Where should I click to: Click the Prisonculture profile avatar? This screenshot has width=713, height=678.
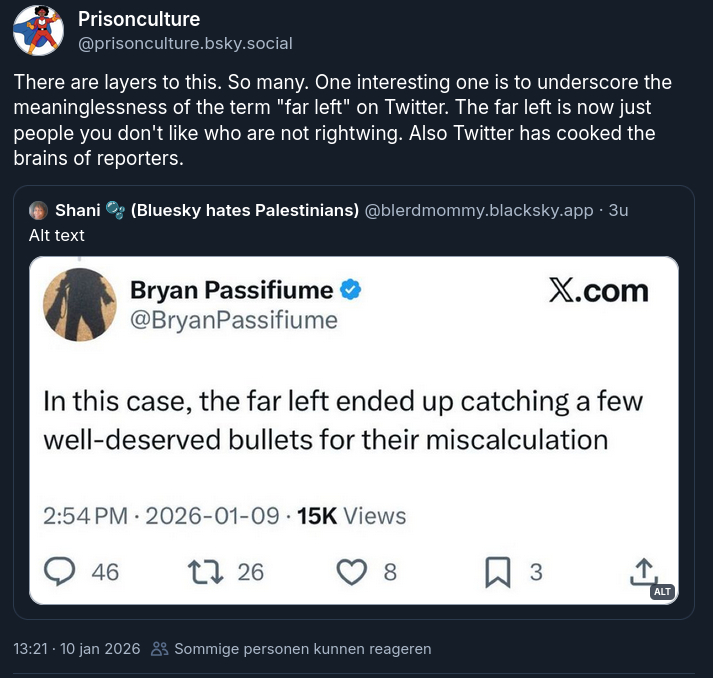coord(39,31)
